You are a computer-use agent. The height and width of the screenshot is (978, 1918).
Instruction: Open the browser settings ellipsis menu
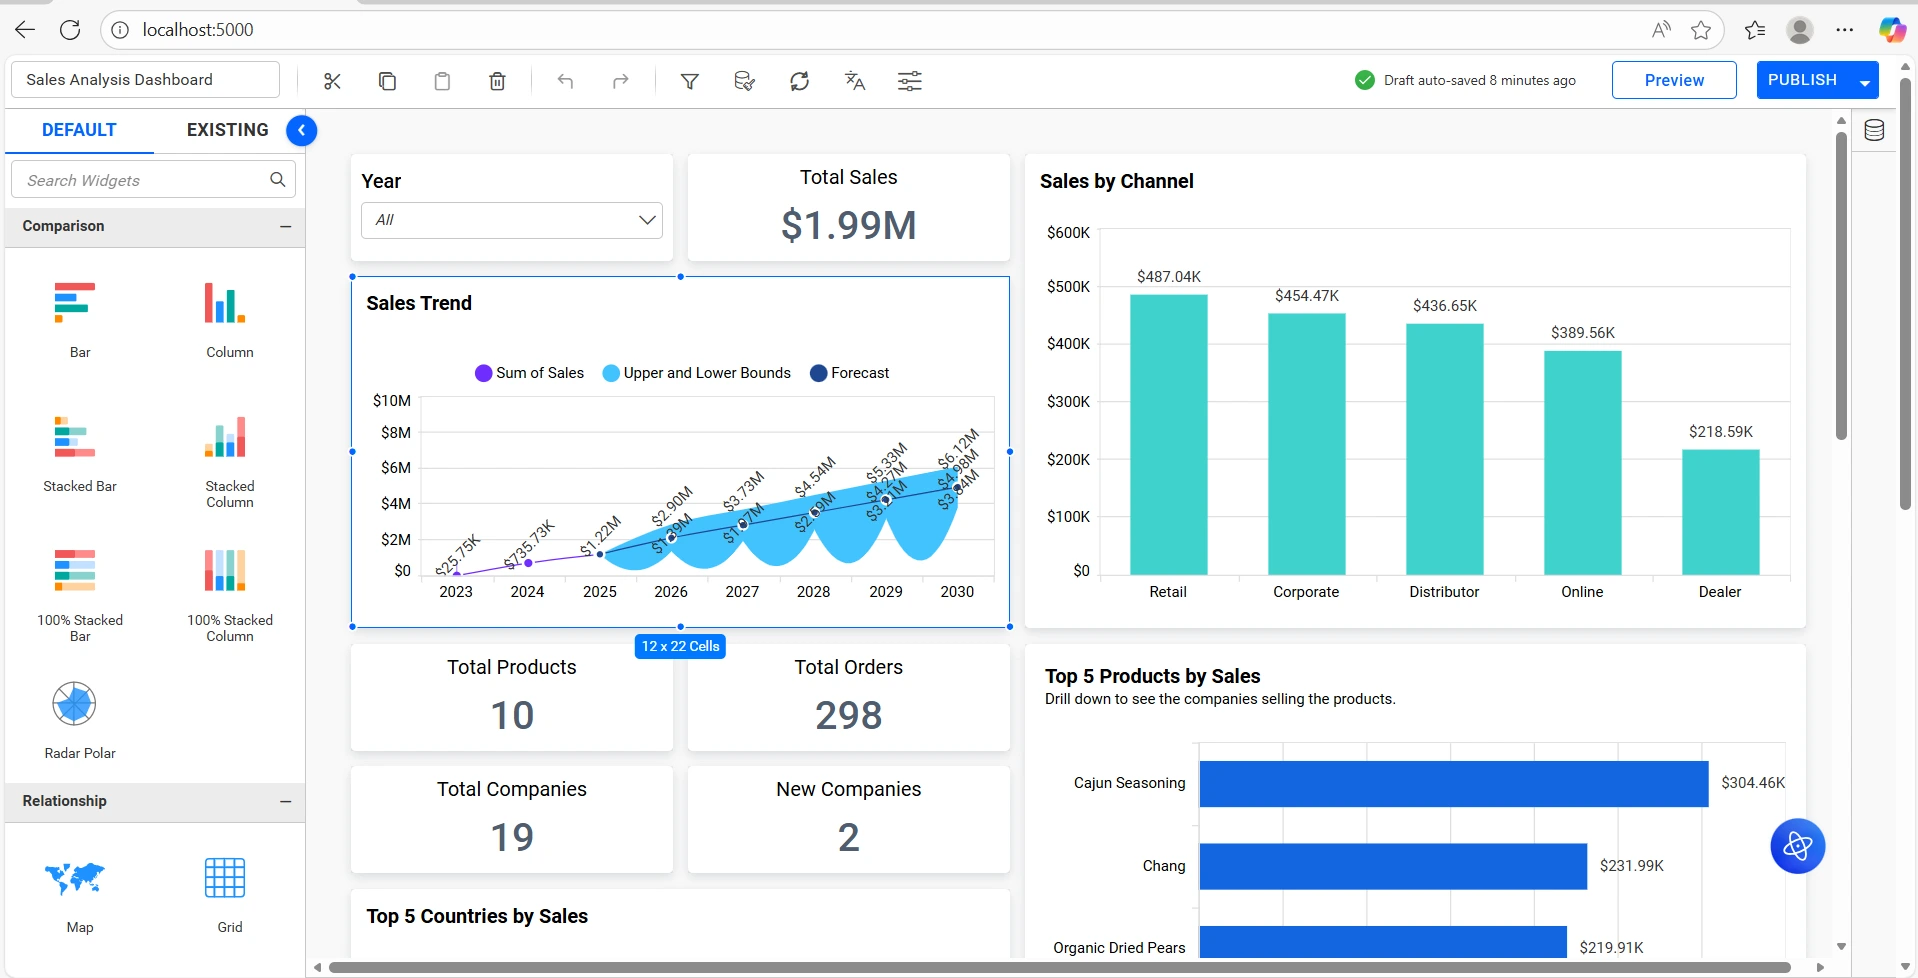[x=1845, y=30]
